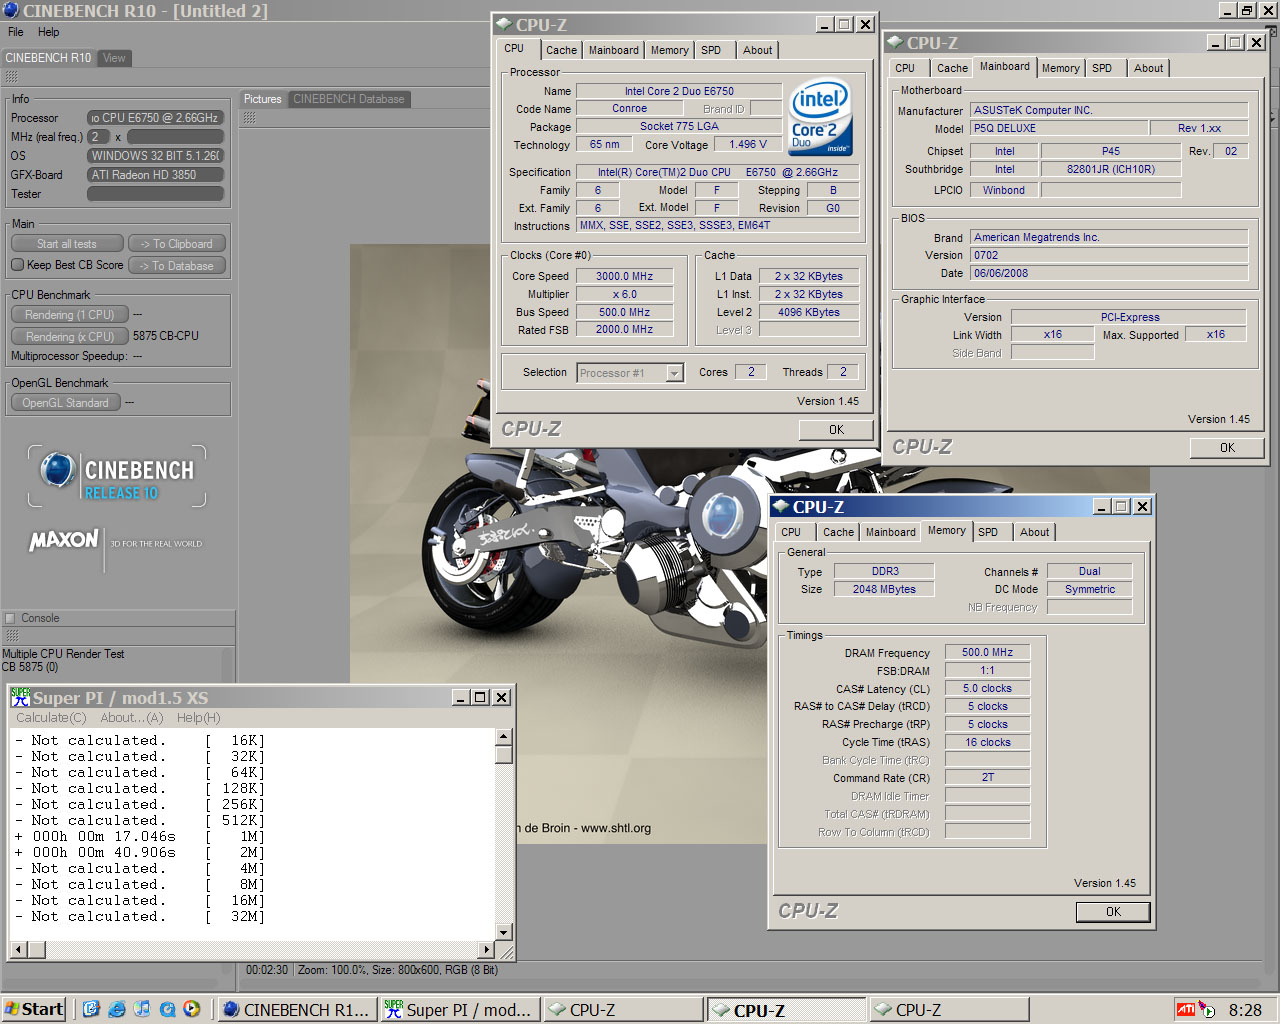Open the CINEBENCH Database tab
Image resolution: width=1280 pixels, height=1024 pixels.
click(x=349, y=99)
